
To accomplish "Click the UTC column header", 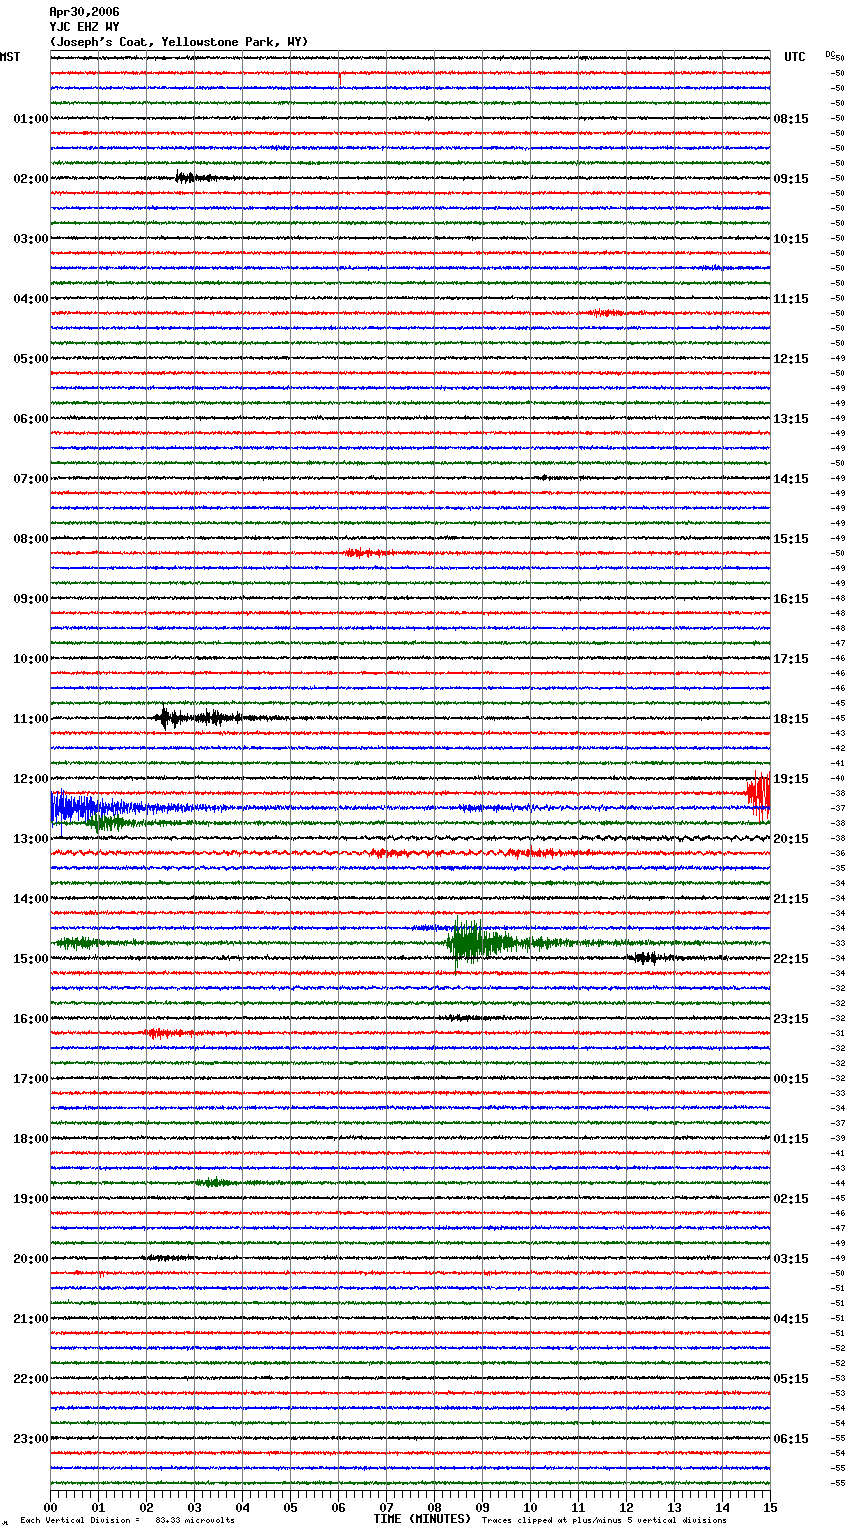I will coord(794,57).
